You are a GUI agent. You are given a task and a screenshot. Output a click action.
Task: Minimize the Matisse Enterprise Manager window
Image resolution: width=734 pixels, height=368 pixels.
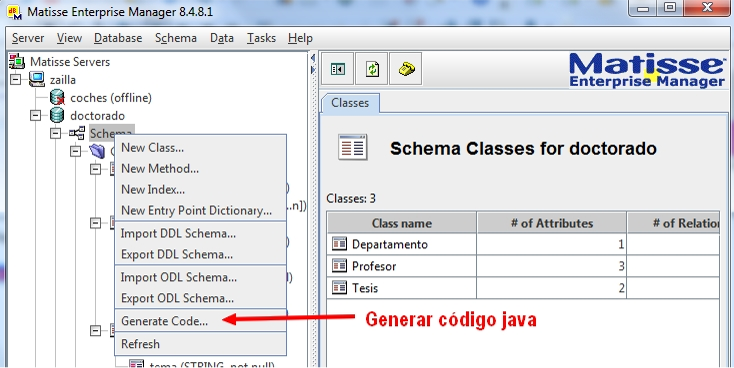(x=643, y=8)
